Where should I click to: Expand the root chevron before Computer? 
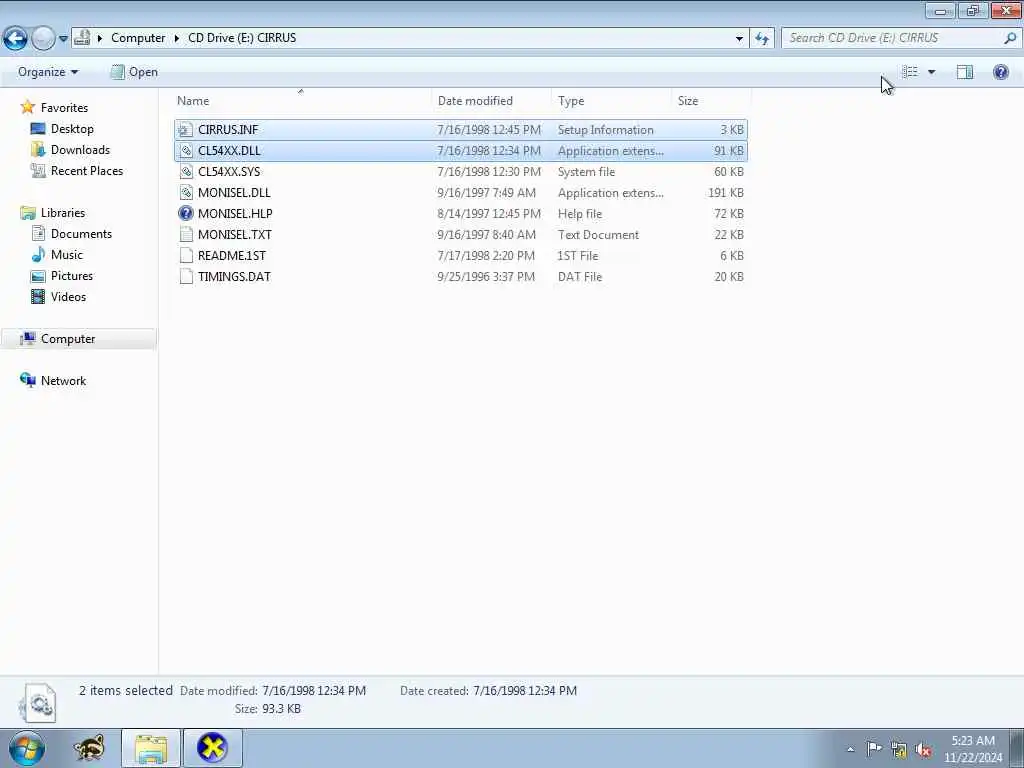100,39
